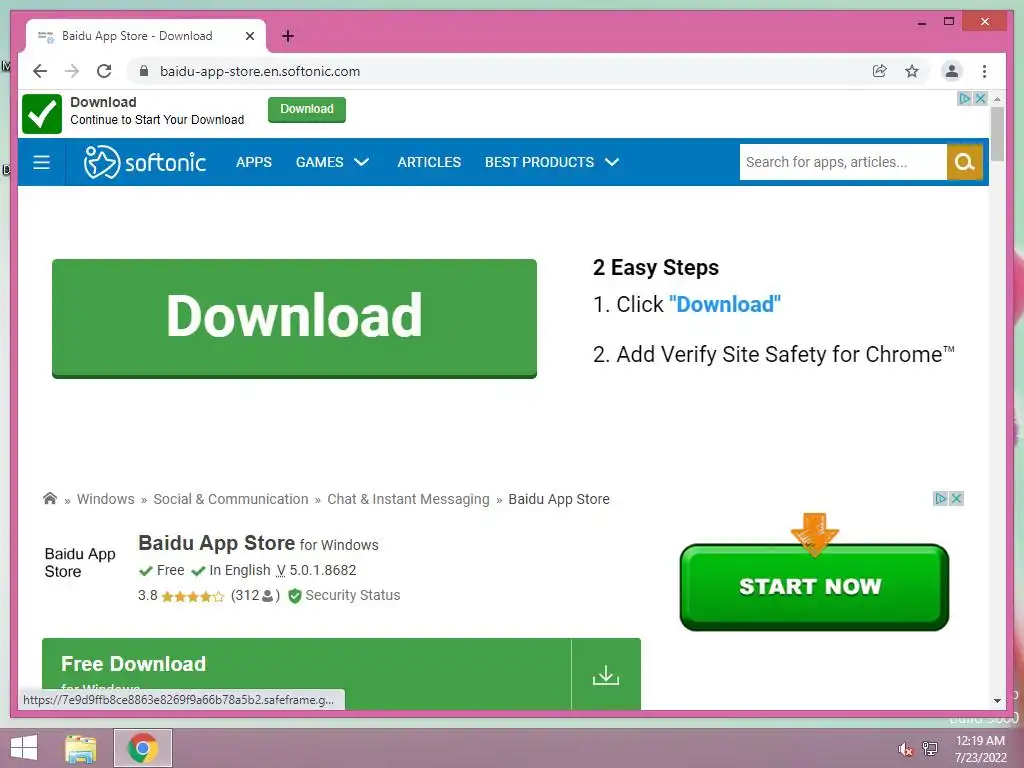Click the Security Status link
This screenshot has height=768, width=1024.
[x=353, y=596]
